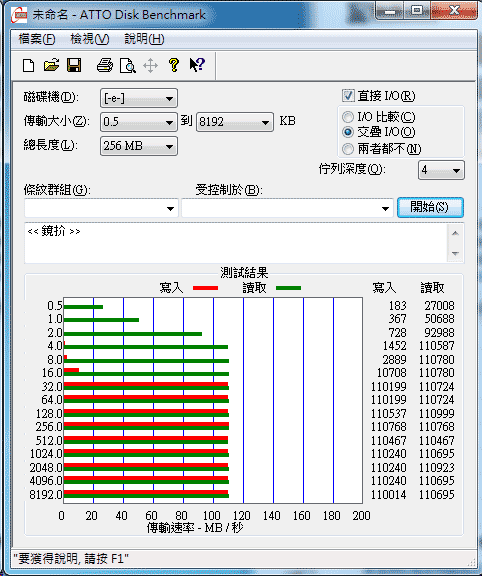
Task: Click write value 110014 in results
Action: tap(389, 495)
